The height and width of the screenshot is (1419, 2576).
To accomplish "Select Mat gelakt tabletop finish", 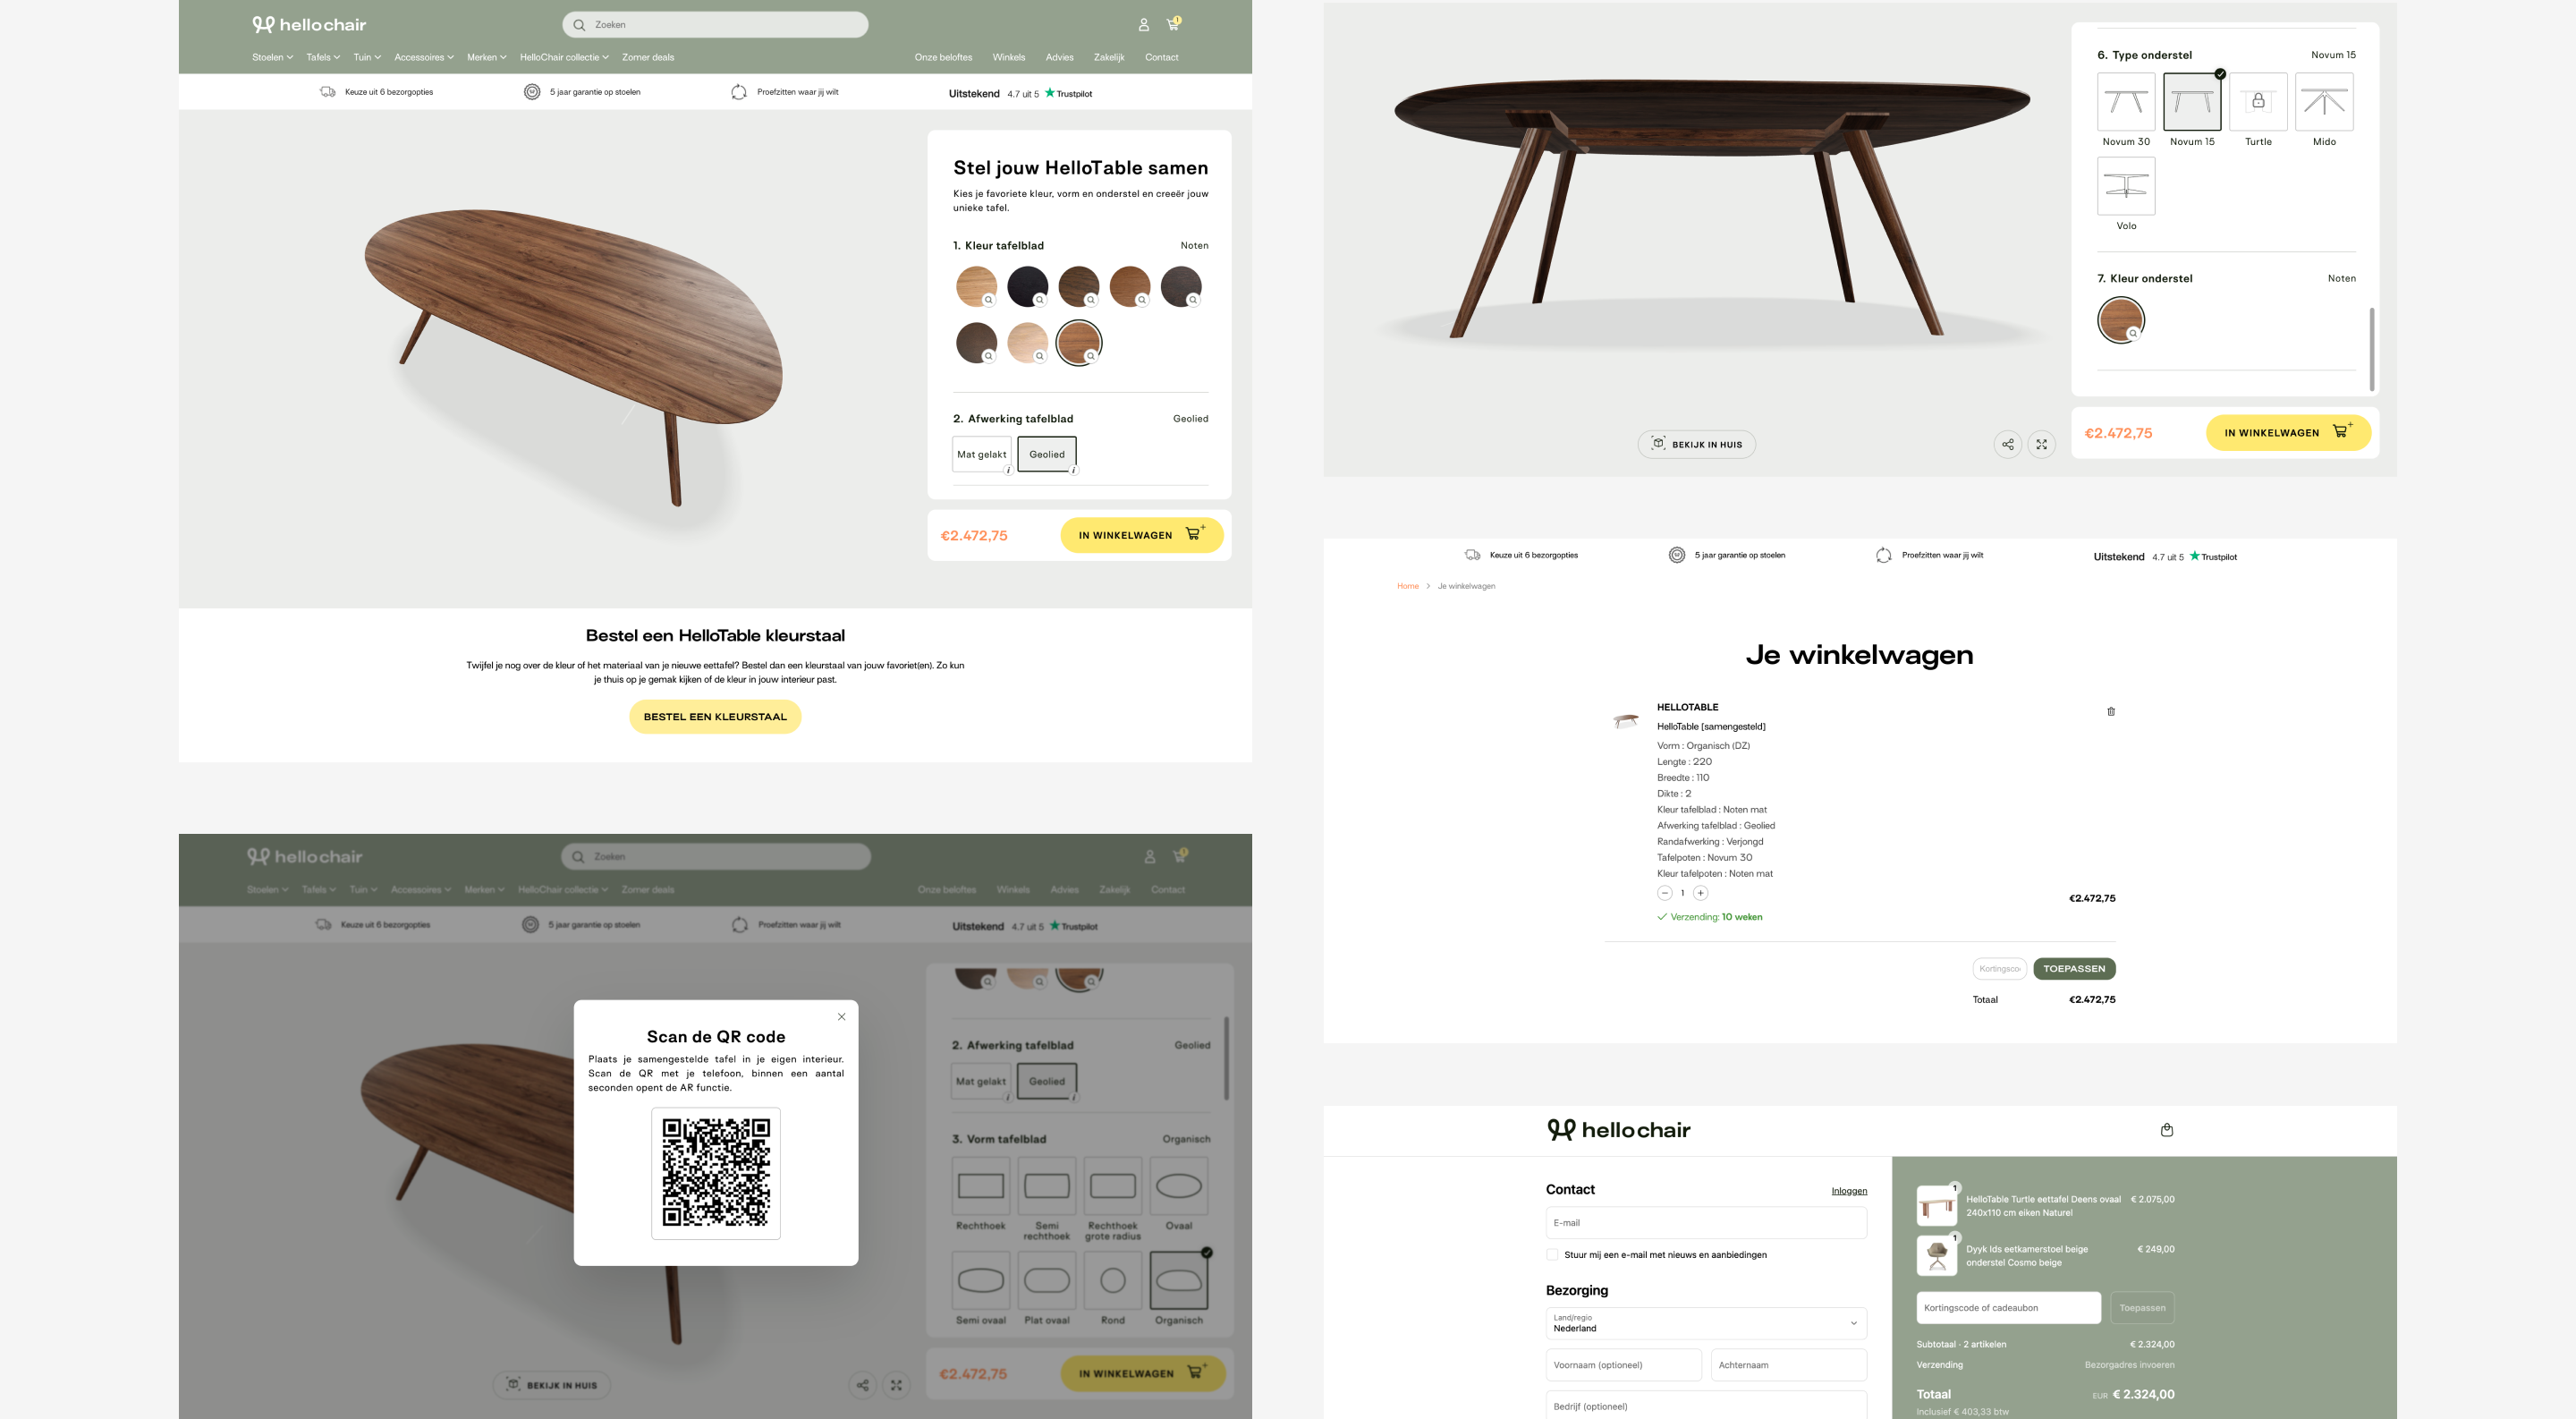I will pos(981,454).
